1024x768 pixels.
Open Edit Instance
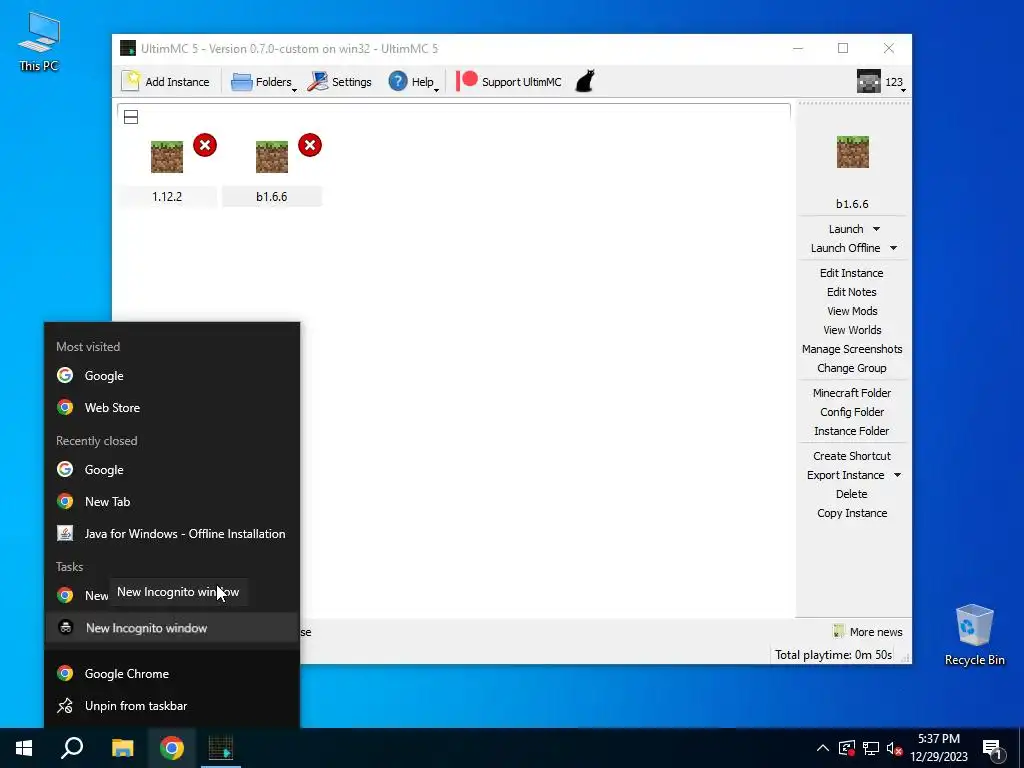tap(852, 273)
